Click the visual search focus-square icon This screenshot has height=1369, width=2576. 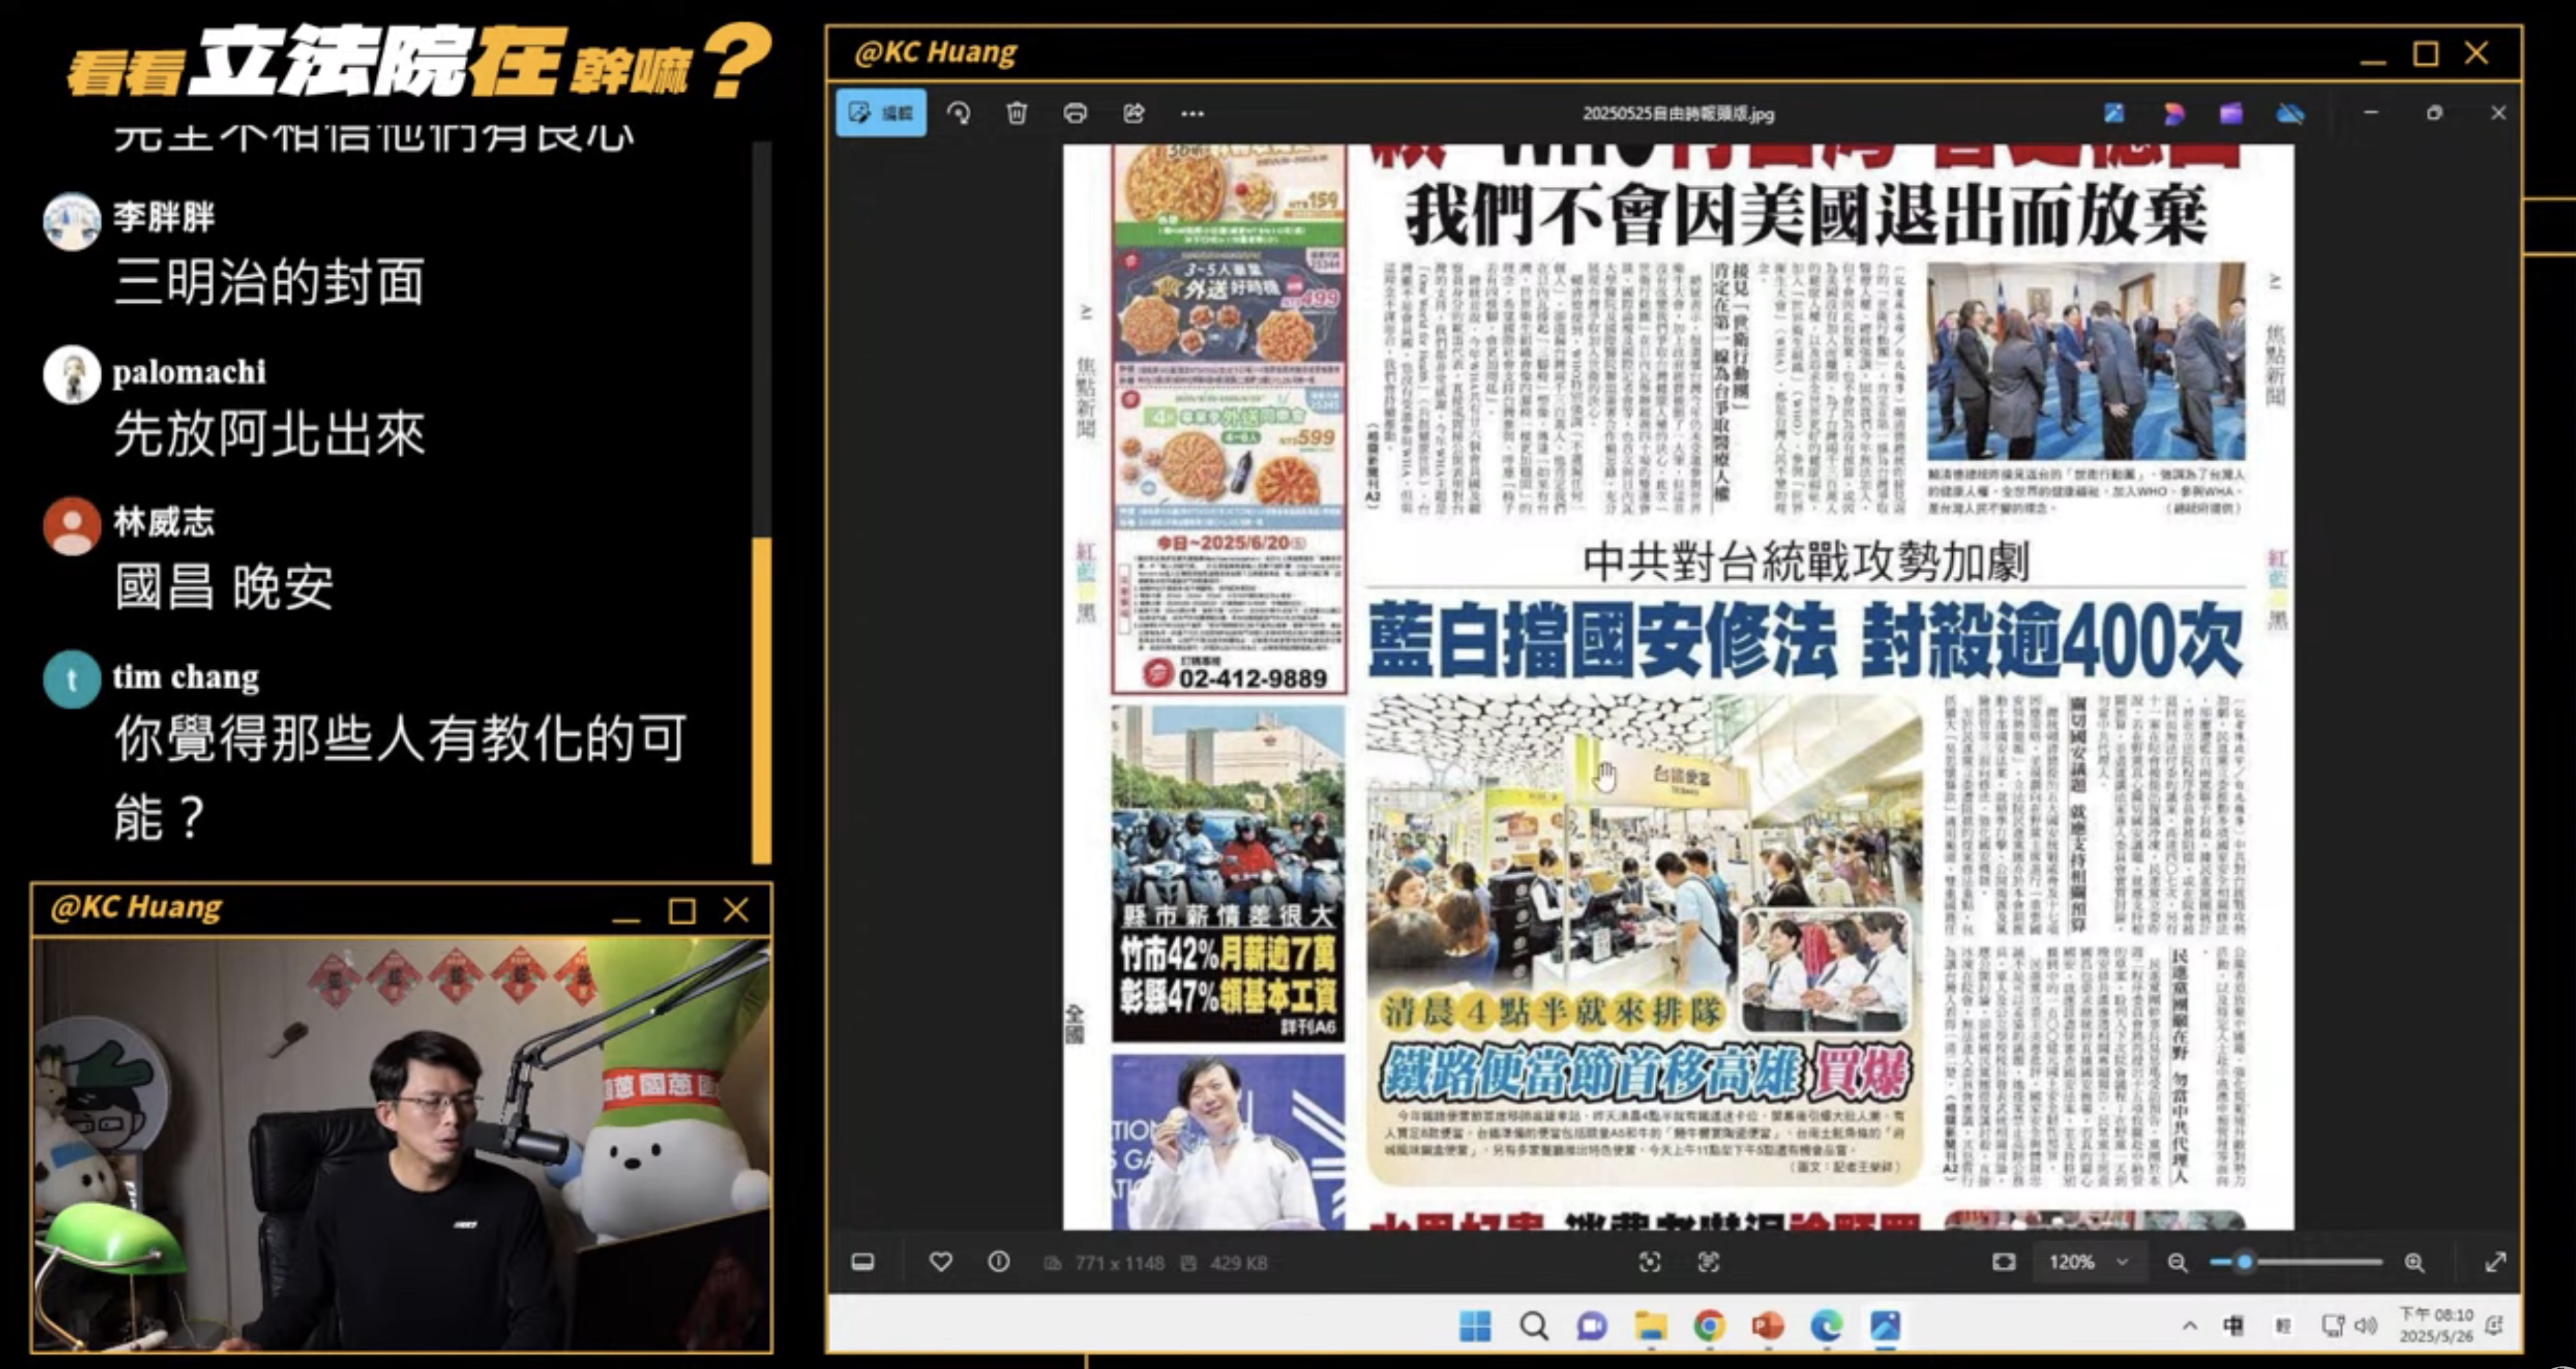(1650, 1262)
